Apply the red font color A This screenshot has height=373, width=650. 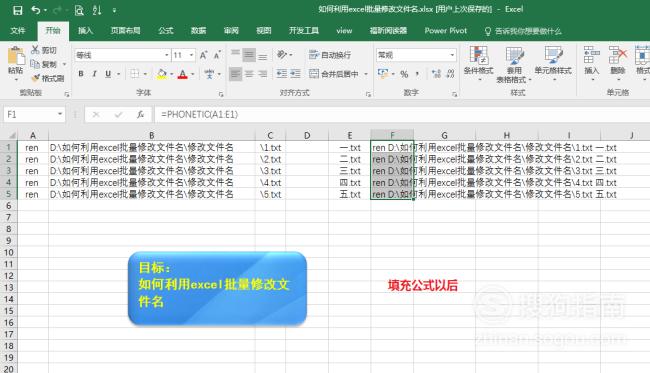click(182, 74)
